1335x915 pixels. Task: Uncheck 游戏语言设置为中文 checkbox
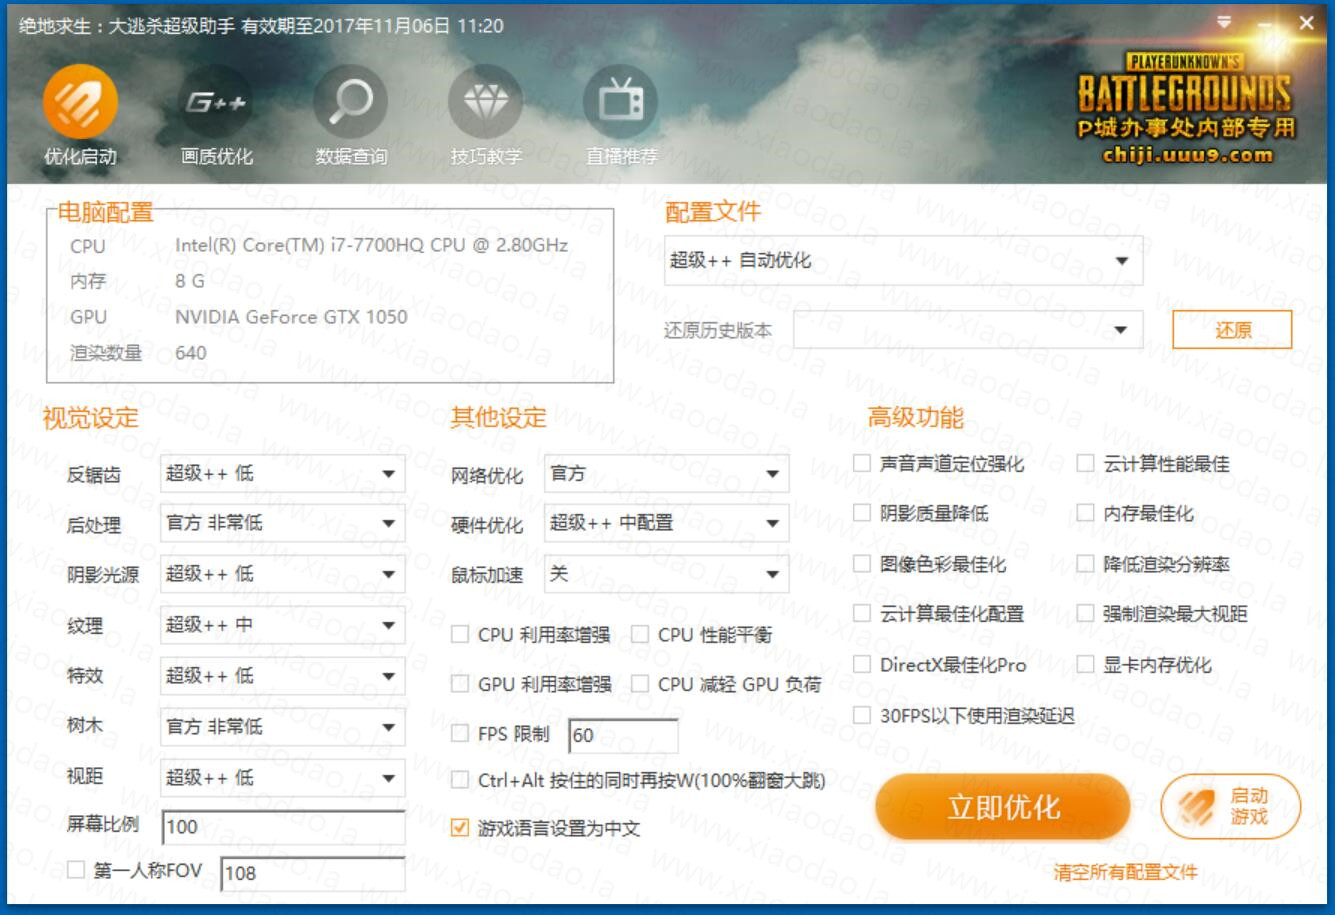click(x=460, y=828)
